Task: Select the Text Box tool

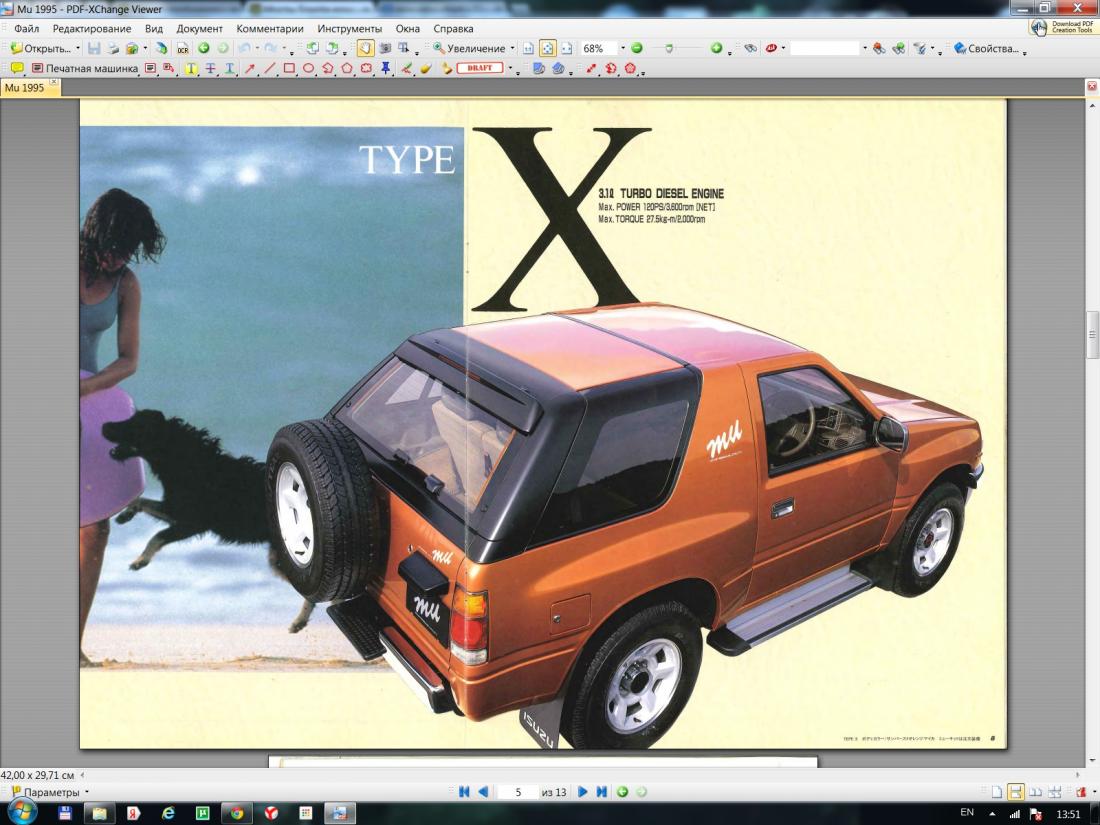Action: (150, 68)
